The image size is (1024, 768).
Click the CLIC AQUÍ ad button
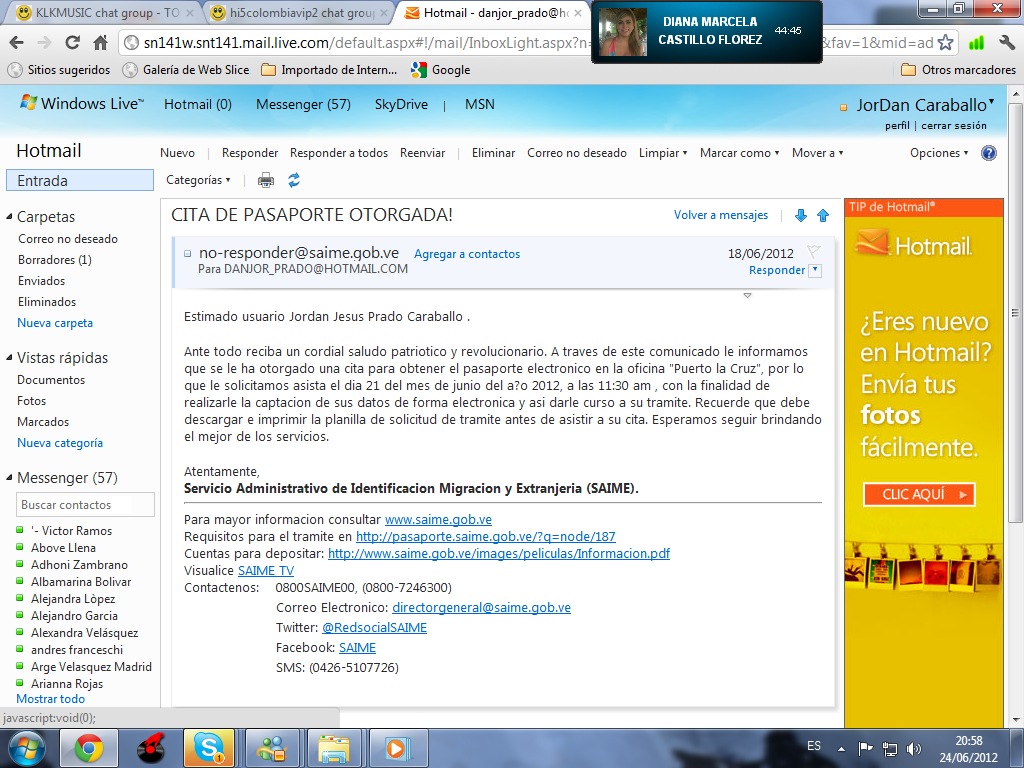pos(919,494)
